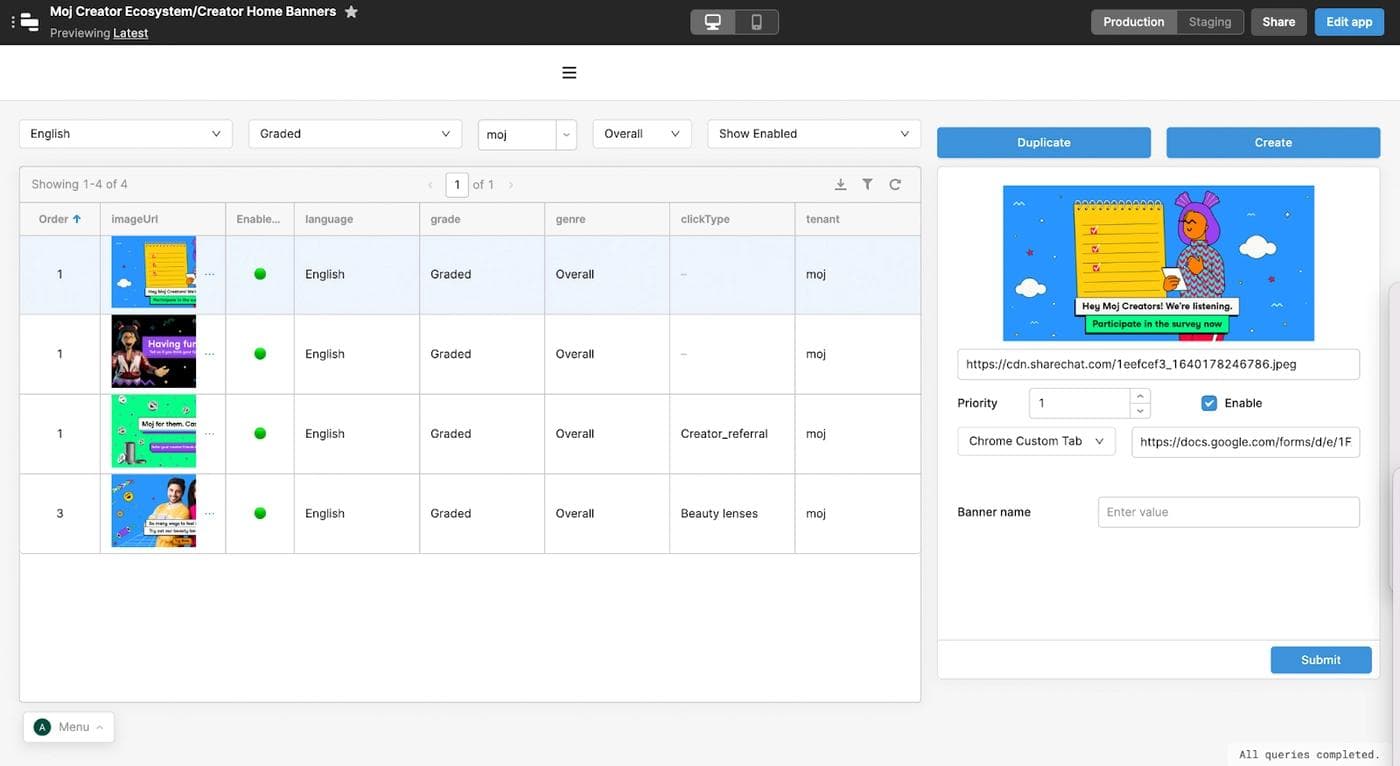The width and height of the screenshot is (1400, 766).
Task: Click the Submit button
Action: coord(1320,659)
